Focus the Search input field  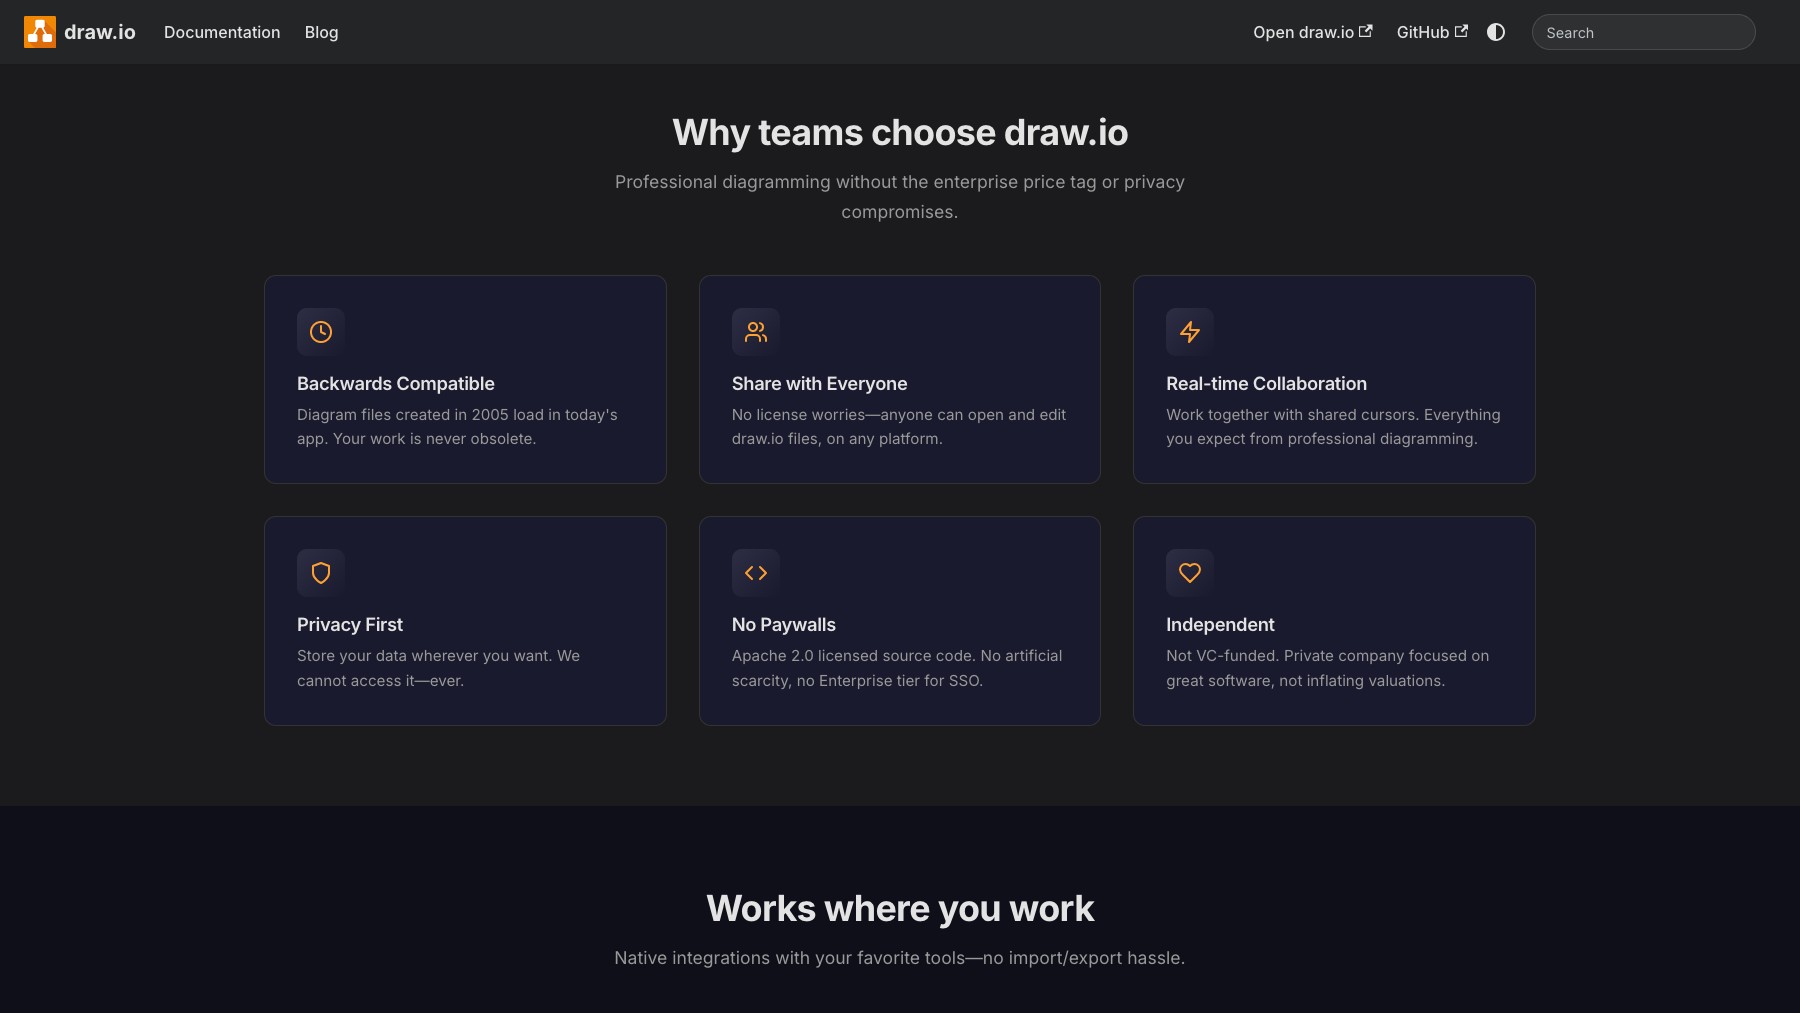point(1643,32)
